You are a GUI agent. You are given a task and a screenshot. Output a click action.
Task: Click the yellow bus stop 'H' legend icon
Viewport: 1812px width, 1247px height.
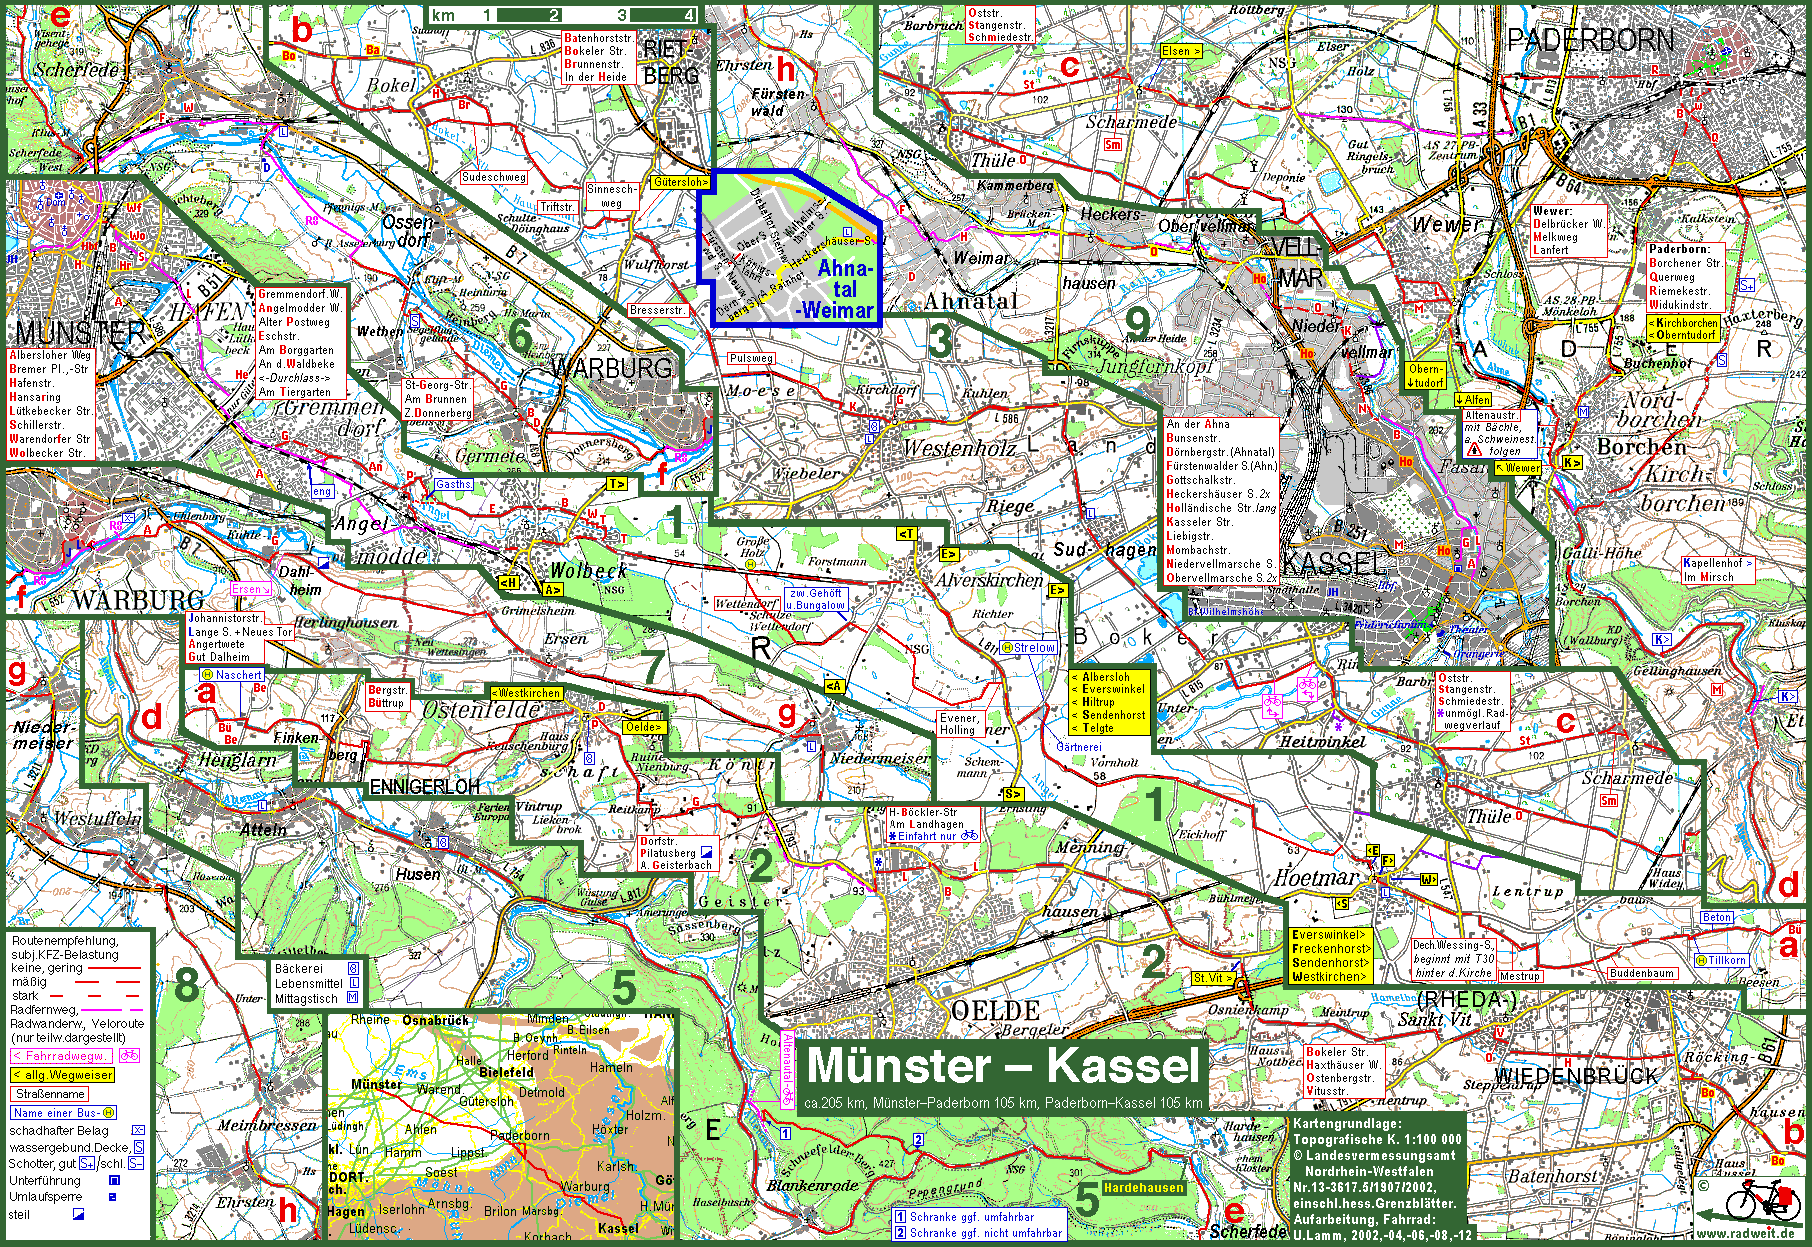pos(109,1113)
